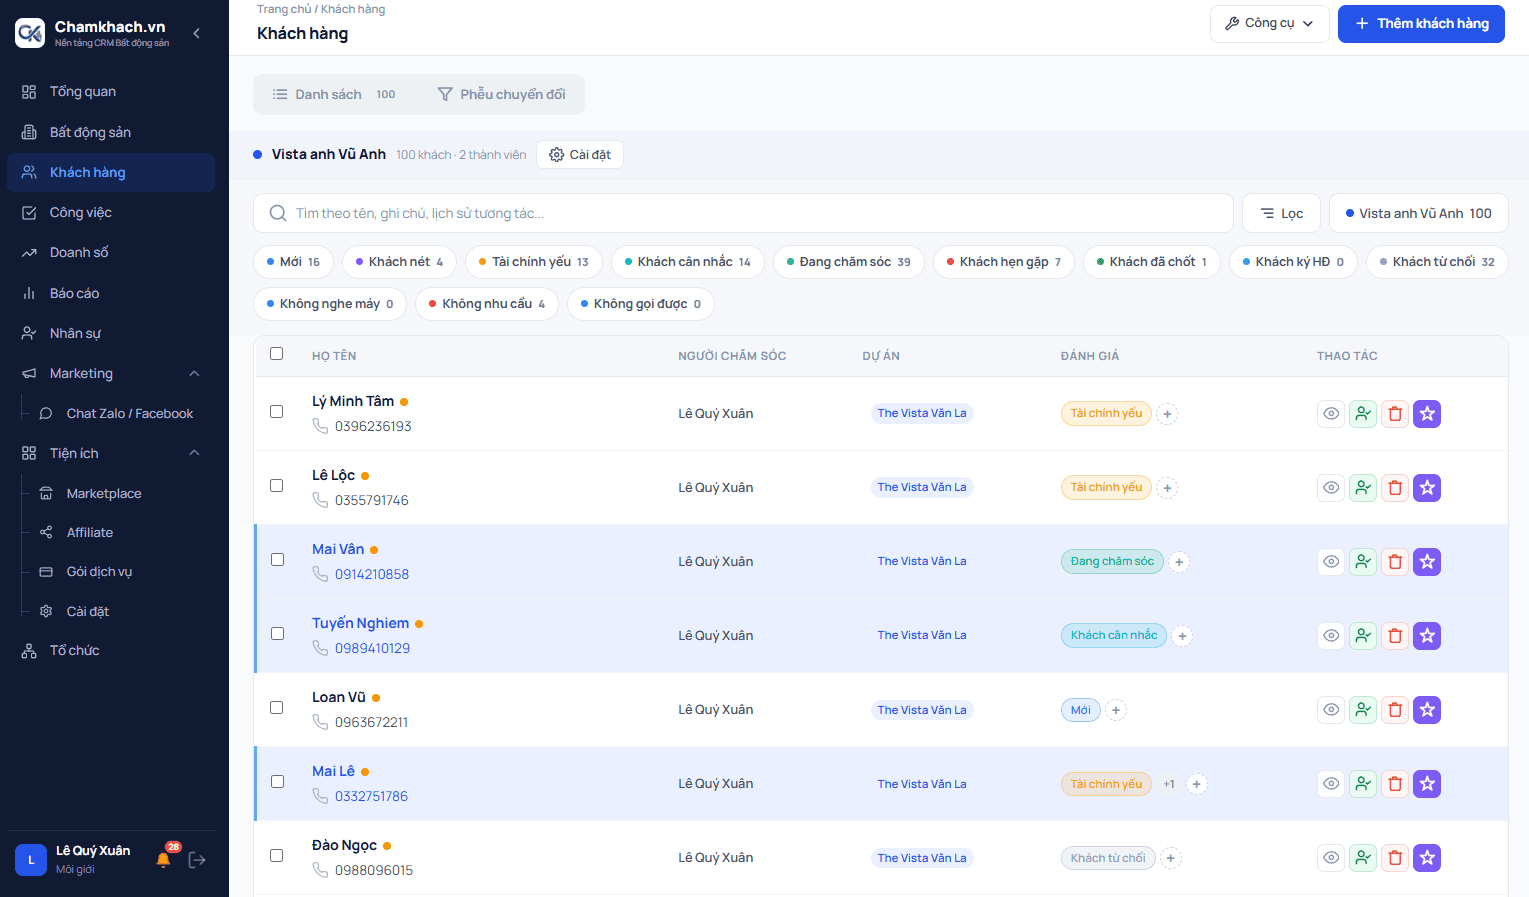Click assign-user icon for Mai Vân
This screenshot has height=897, width=1529.
pos(1363,562)
